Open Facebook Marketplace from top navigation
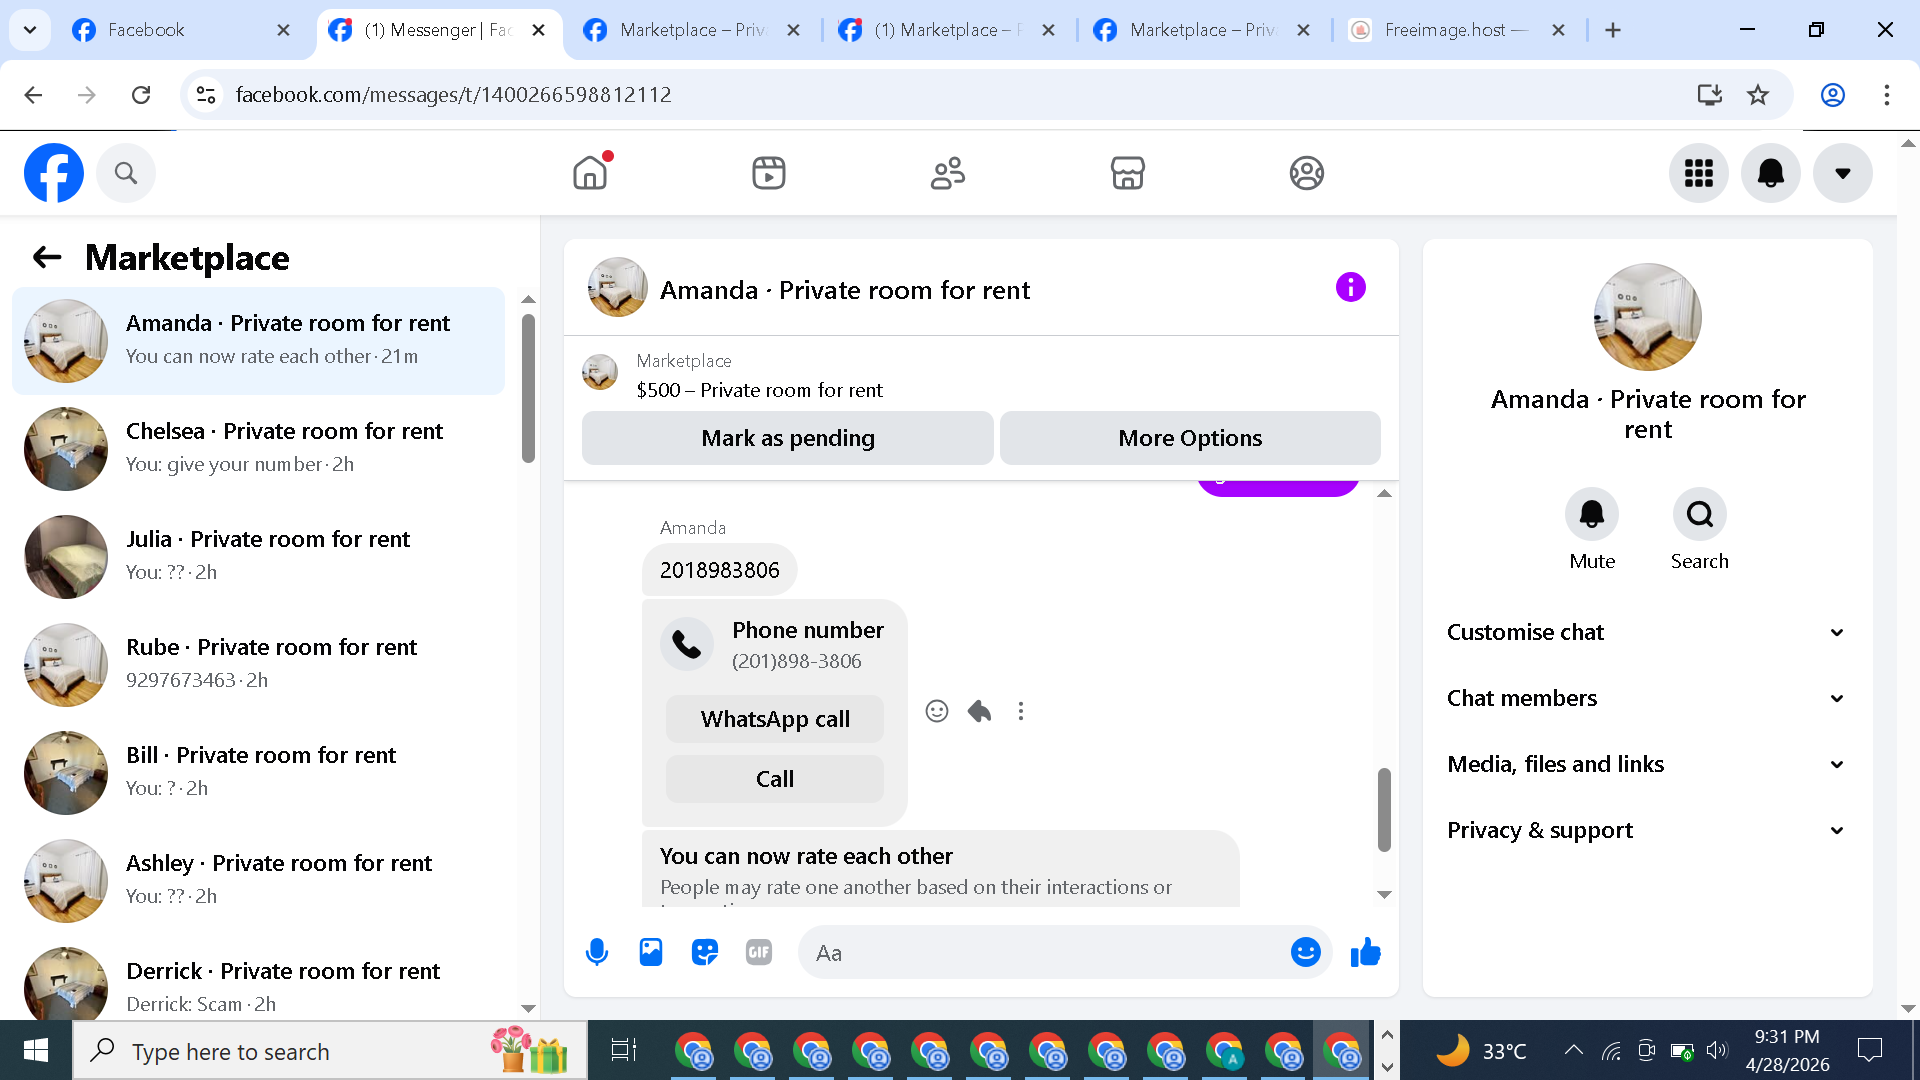 click(1127, 173)
